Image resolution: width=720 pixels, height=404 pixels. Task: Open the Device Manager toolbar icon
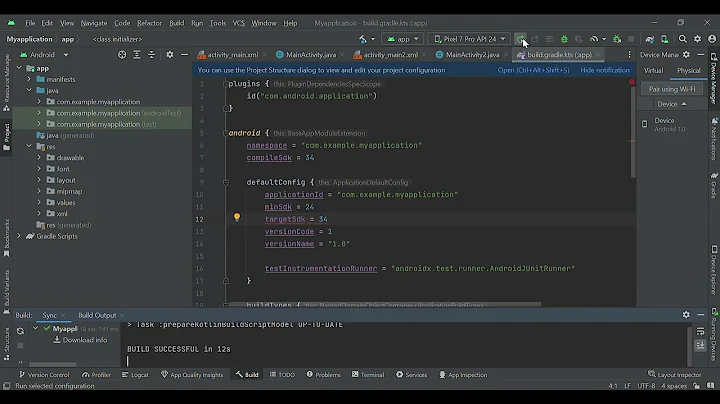point(664,39)
